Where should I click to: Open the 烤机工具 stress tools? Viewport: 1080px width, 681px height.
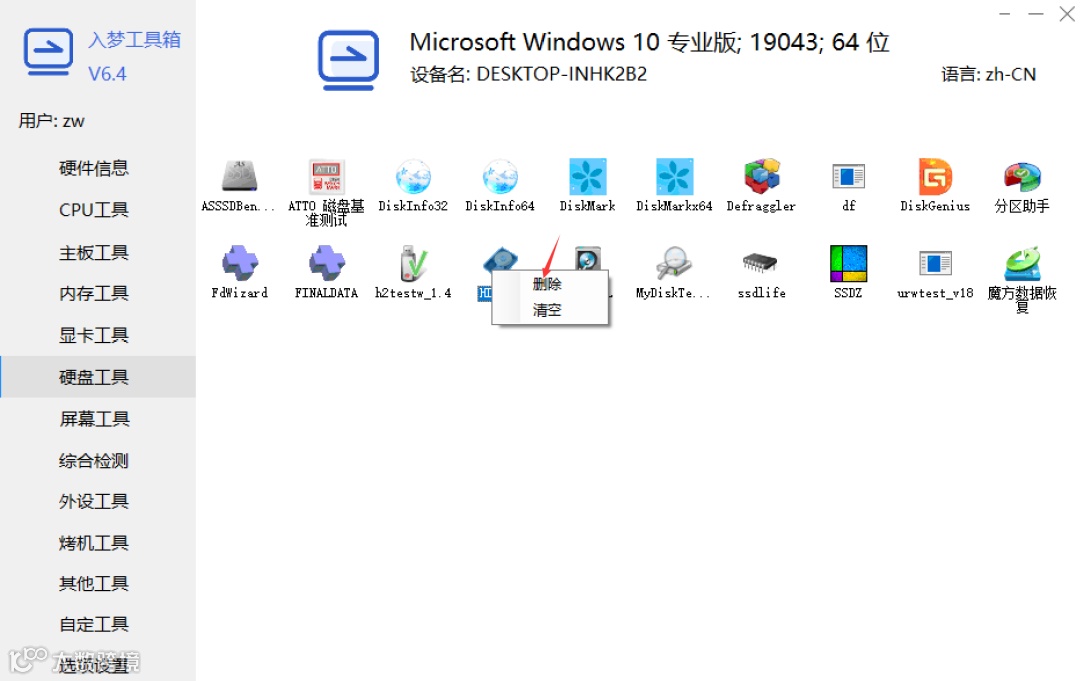98,543
